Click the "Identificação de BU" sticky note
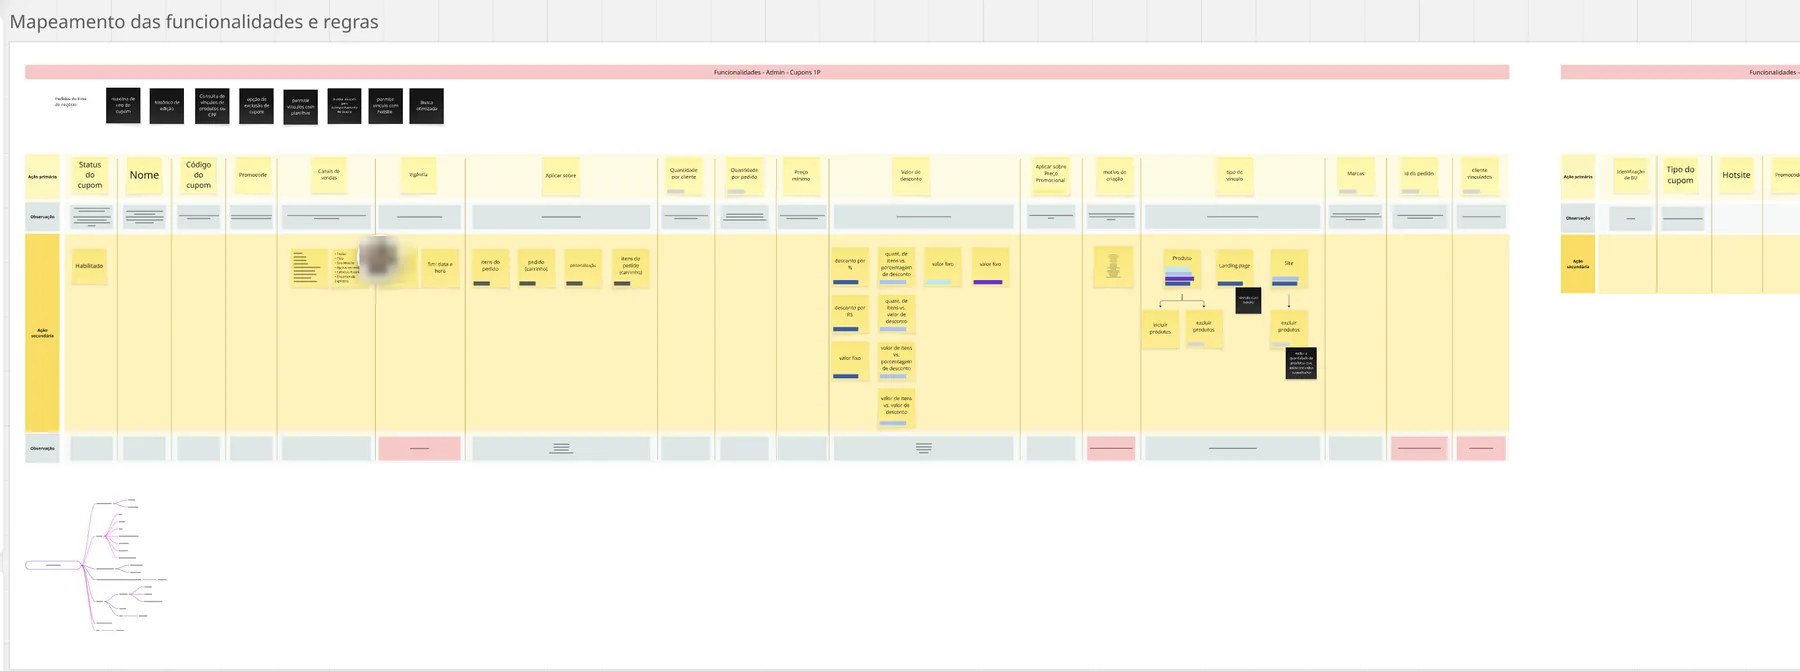 click(x=1631, y=175)
